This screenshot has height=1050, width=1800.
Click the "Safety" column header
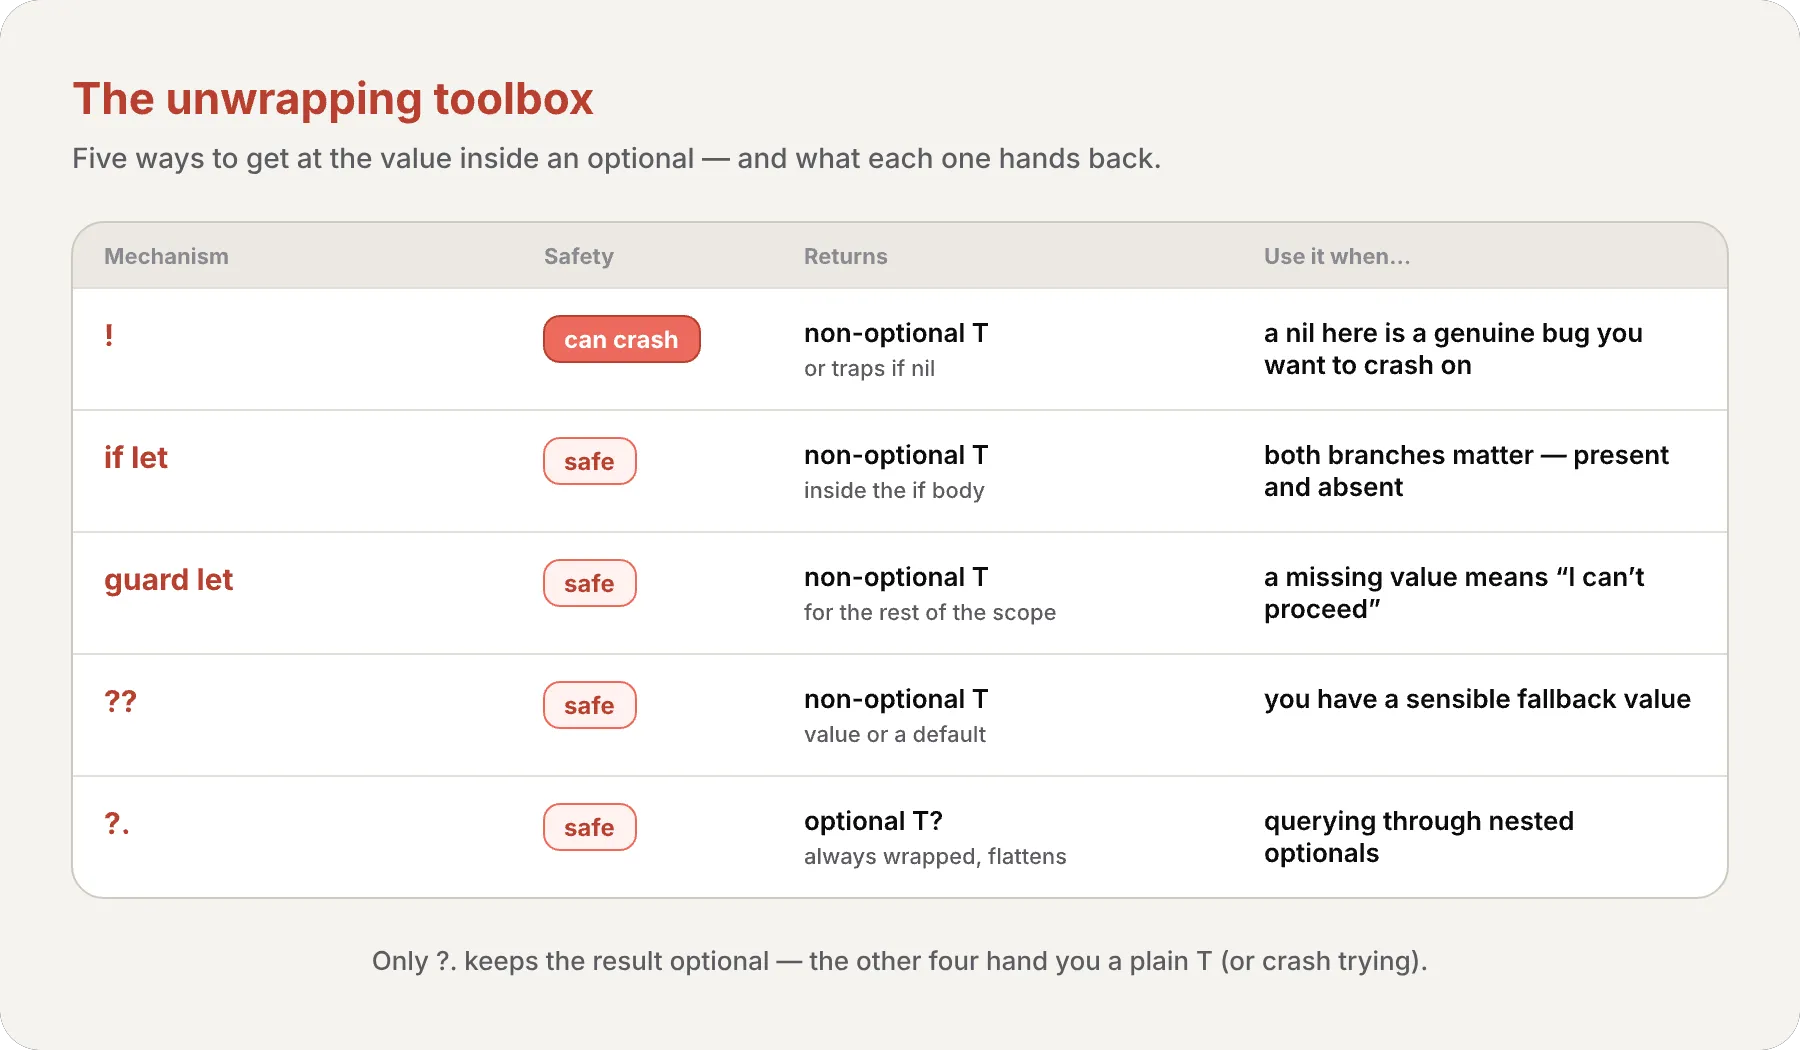(x=579, y=256)
